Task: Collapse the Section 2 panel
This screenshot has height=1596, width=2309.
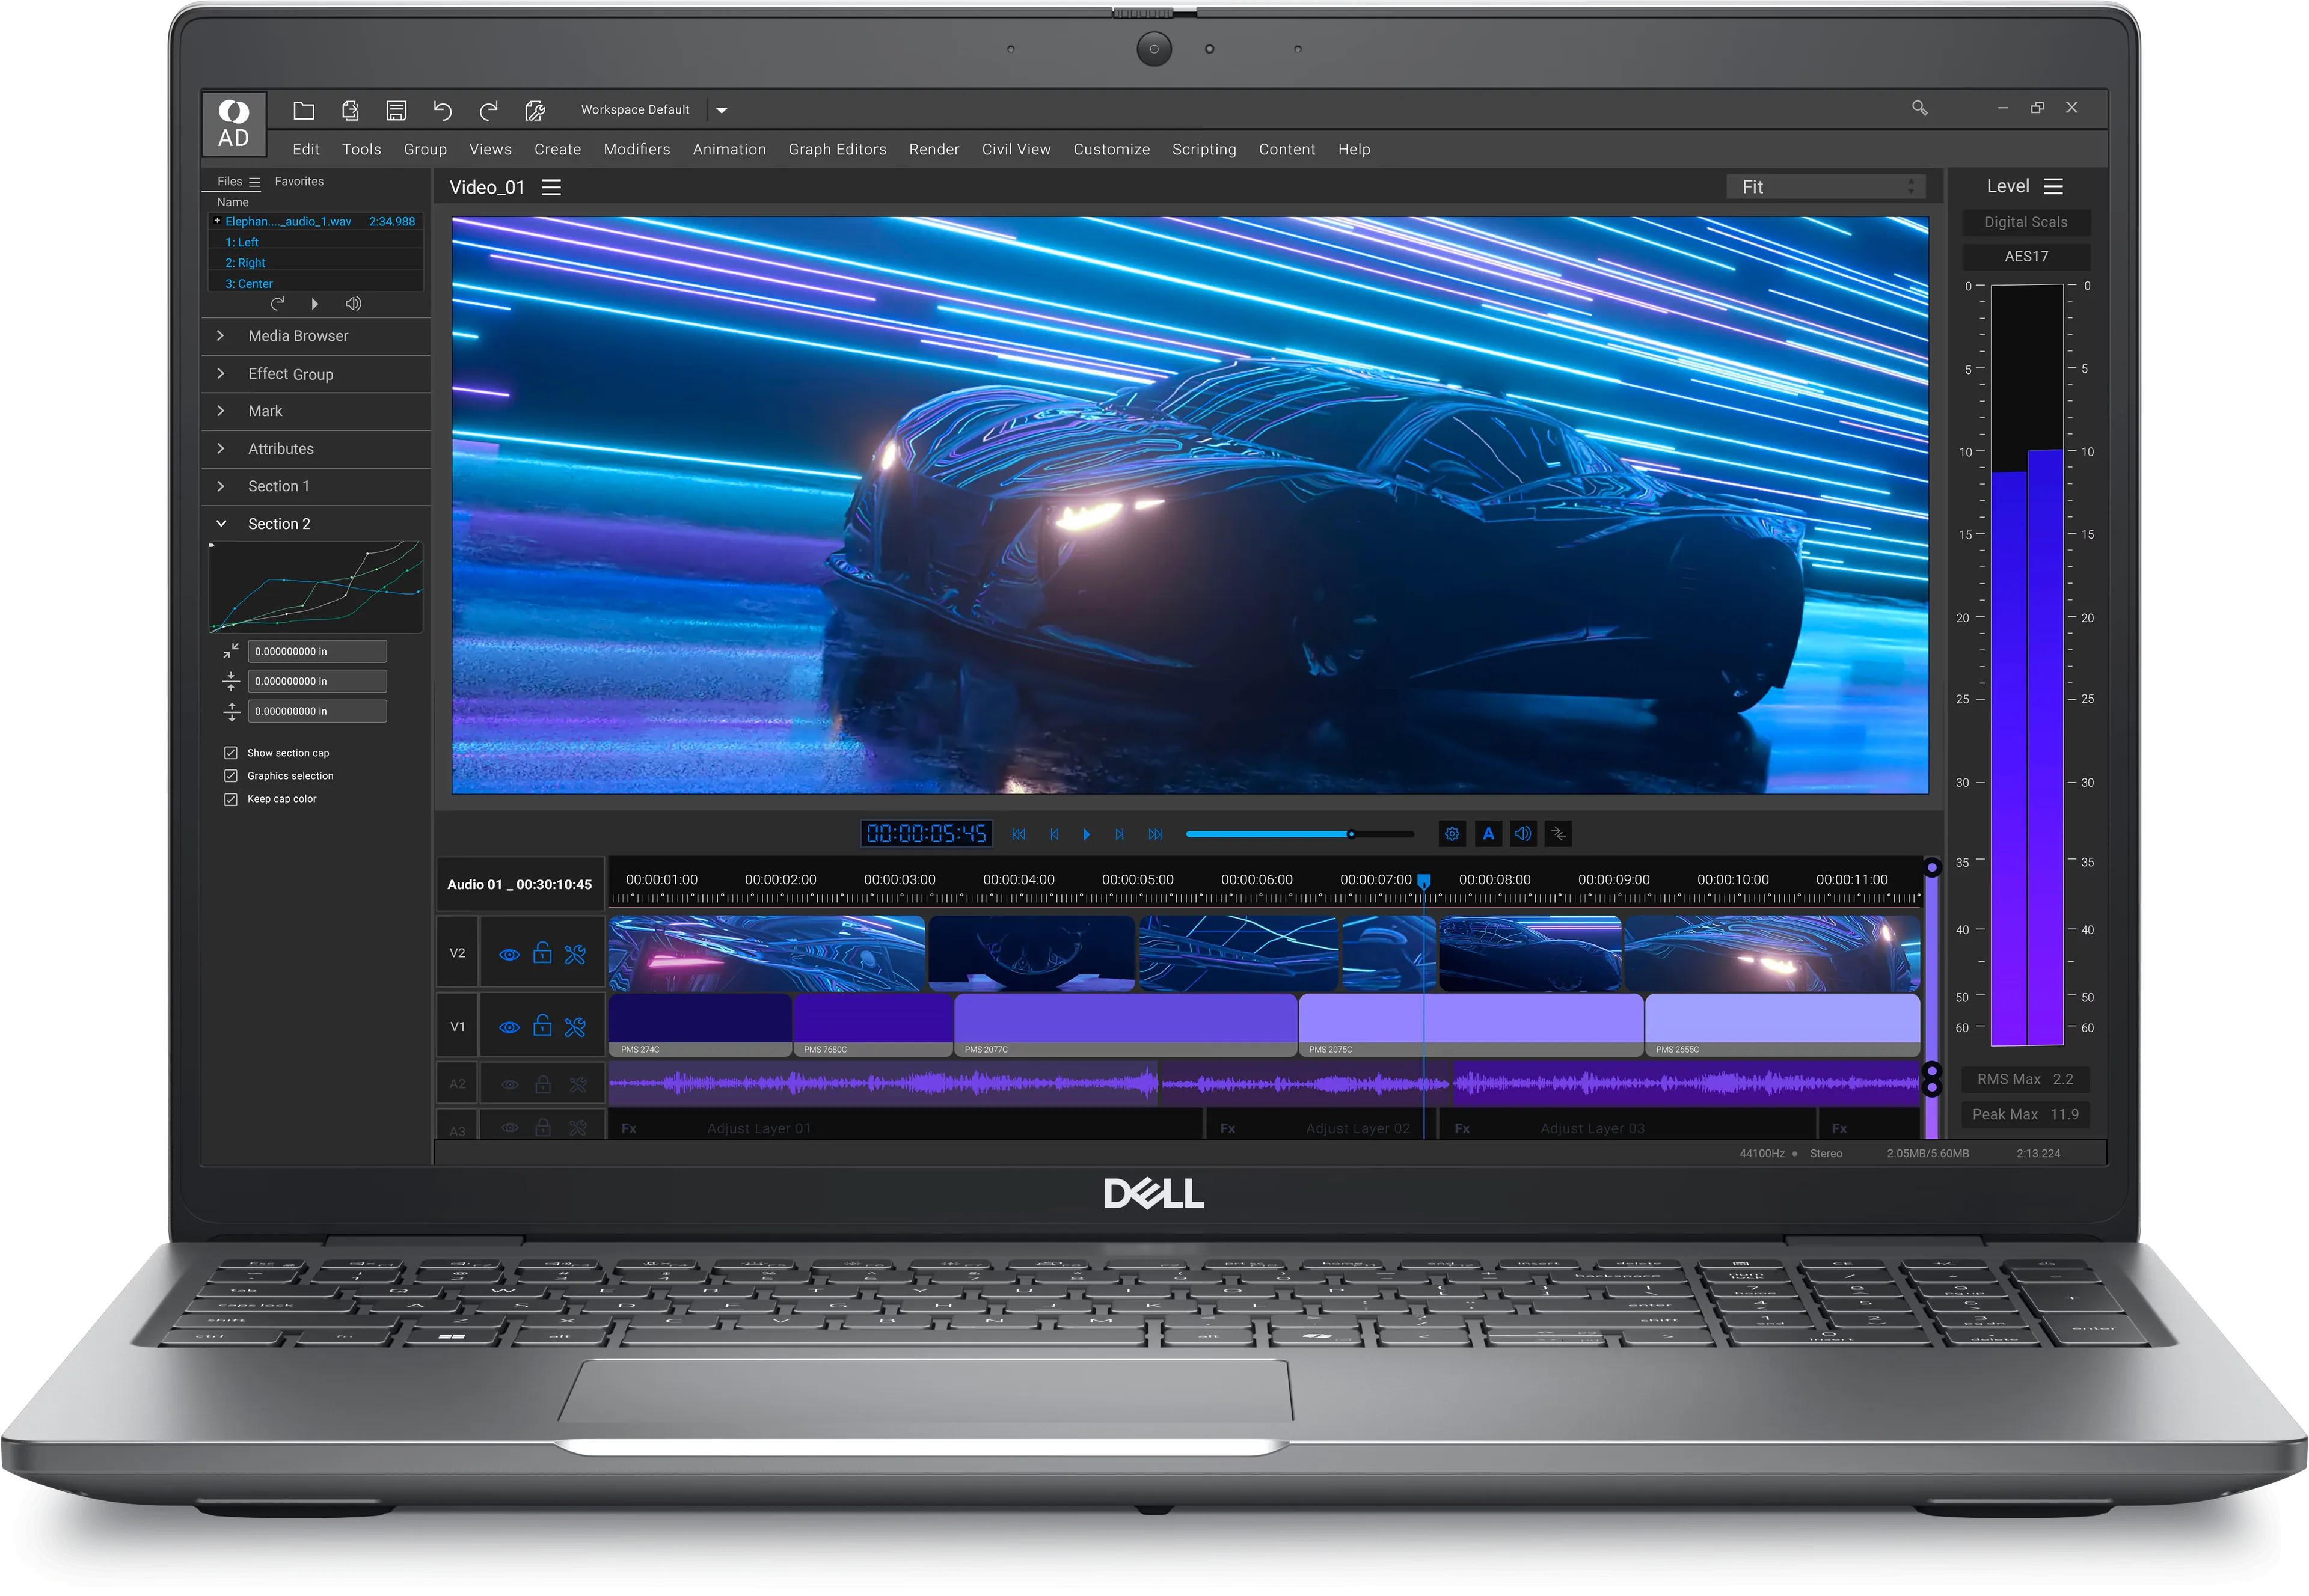Action: point(221,523)
